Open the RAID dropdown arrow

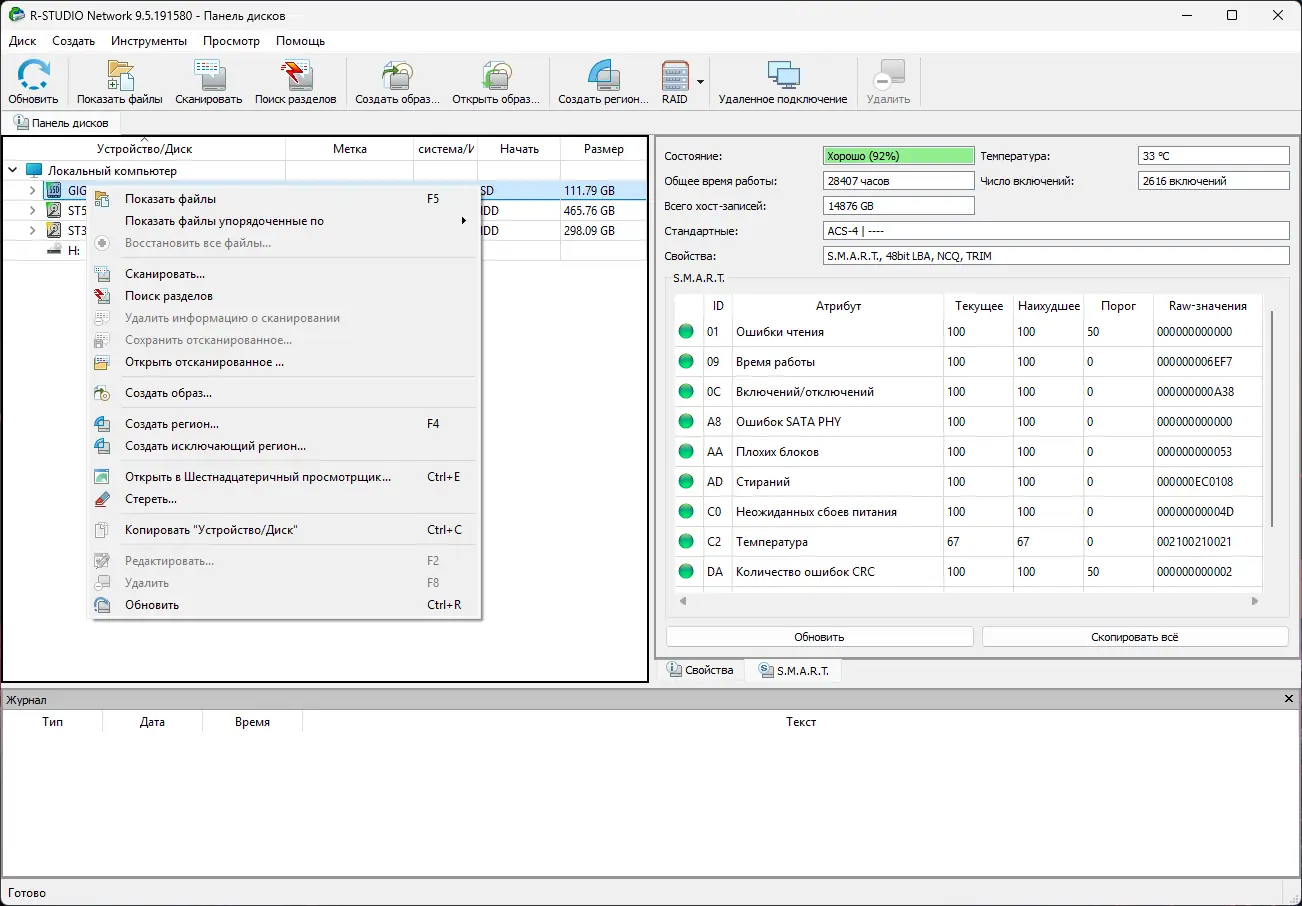(x=701, y=82)
